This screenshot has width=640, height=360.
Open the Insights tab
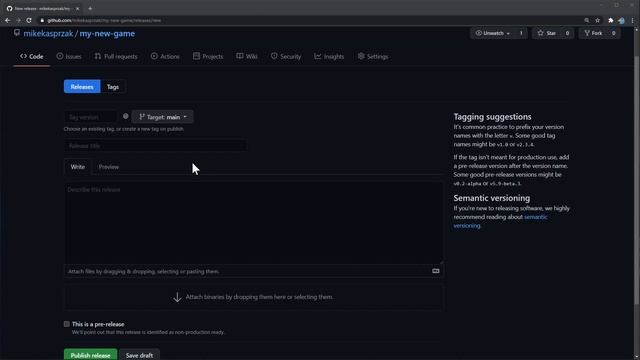click(329, 56)
